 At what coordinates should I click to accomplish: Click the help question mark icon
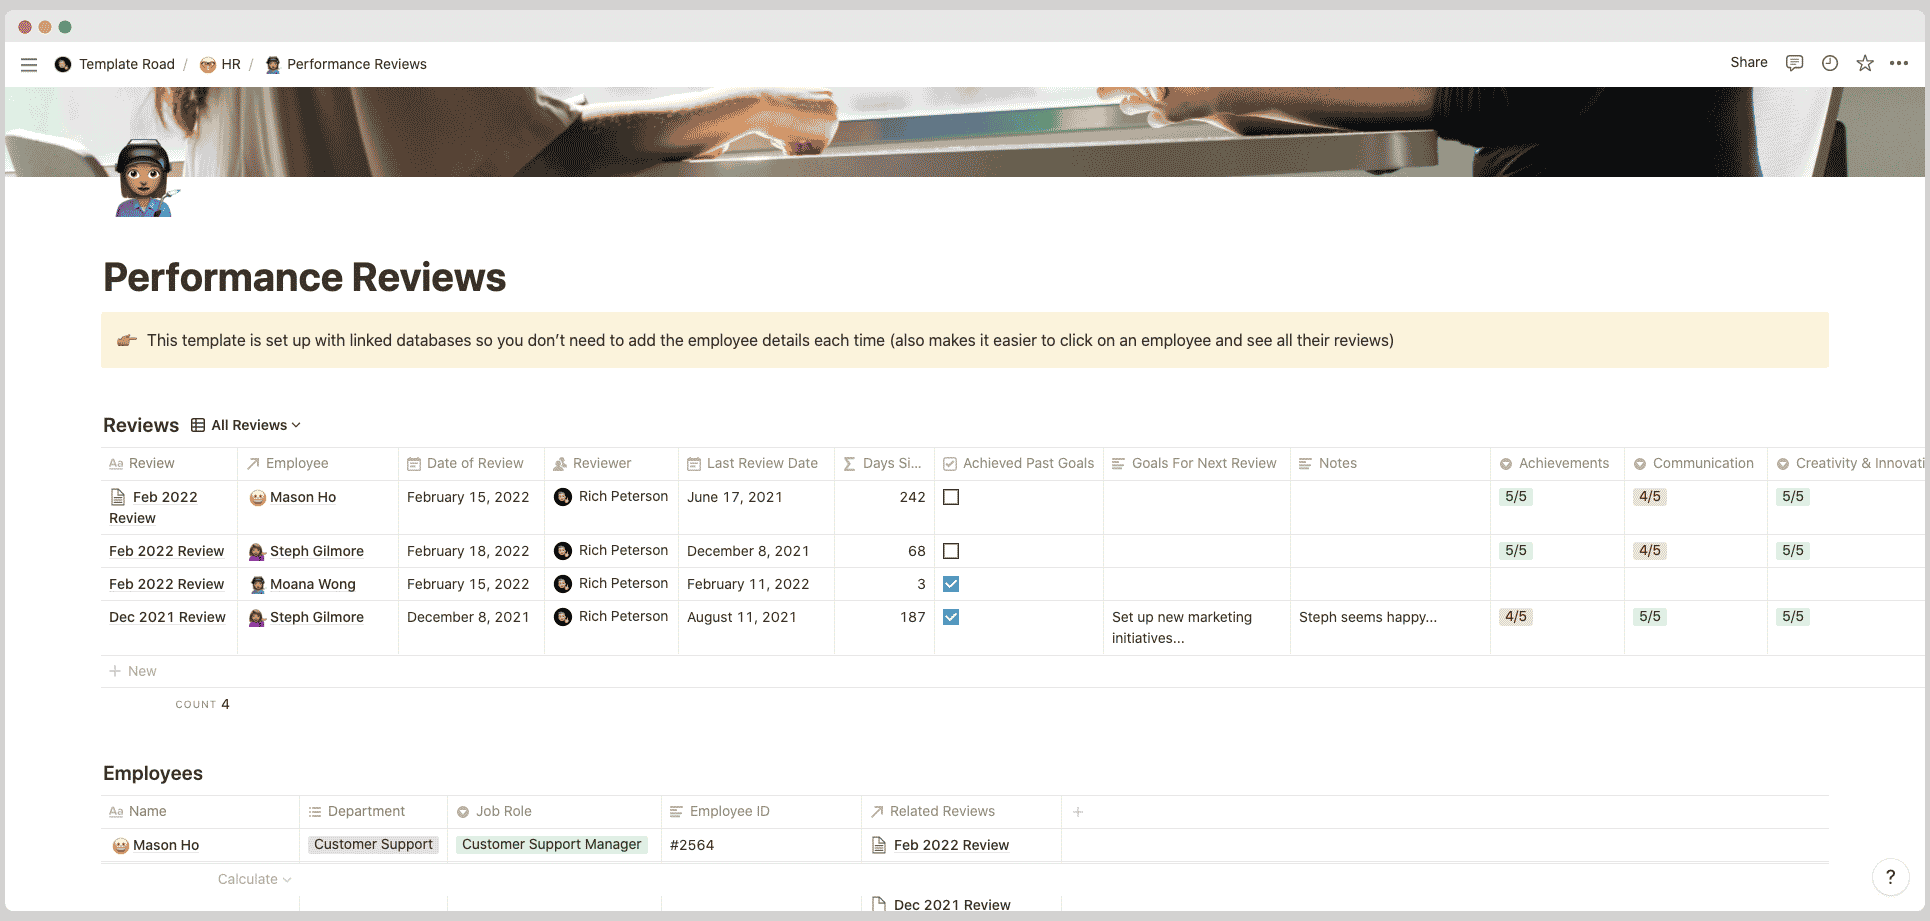coord(1890,877)
